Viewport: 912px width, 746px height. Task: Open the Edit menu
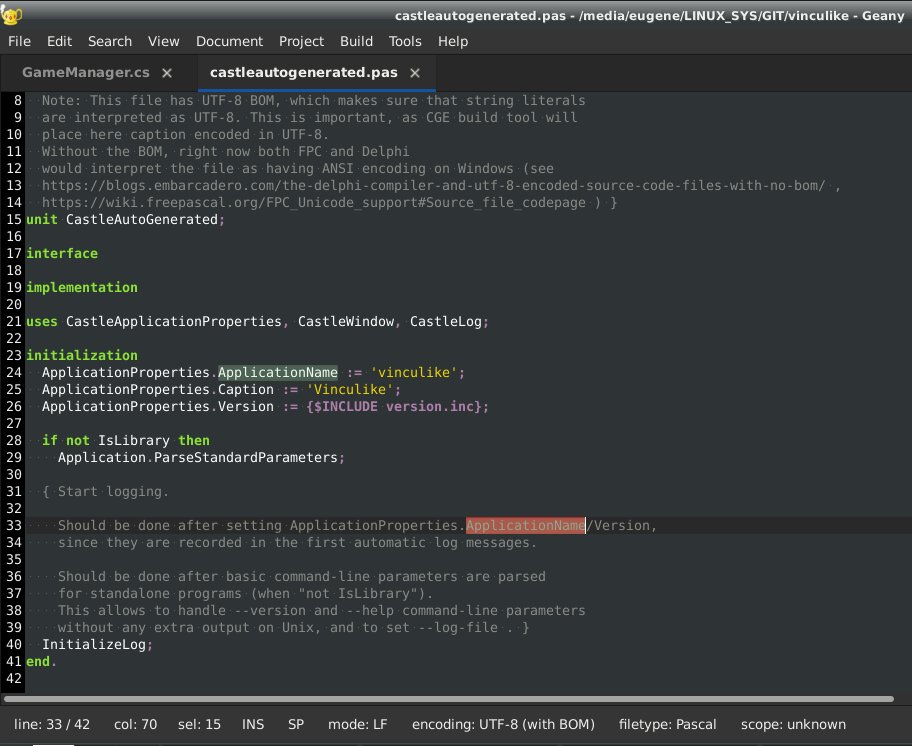pyautogui.click(x=59, y=41)
